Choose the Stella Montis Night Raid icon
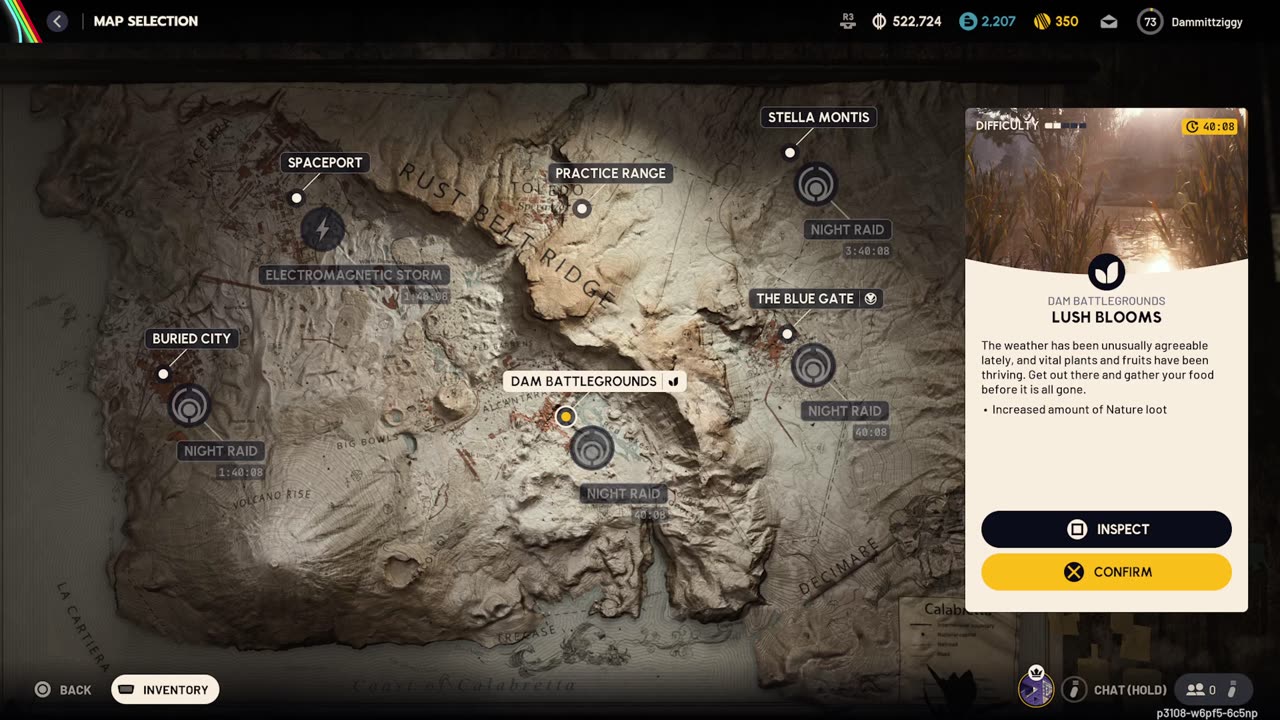The height and width of the screenshot is (720, 1280). (816, 185)
